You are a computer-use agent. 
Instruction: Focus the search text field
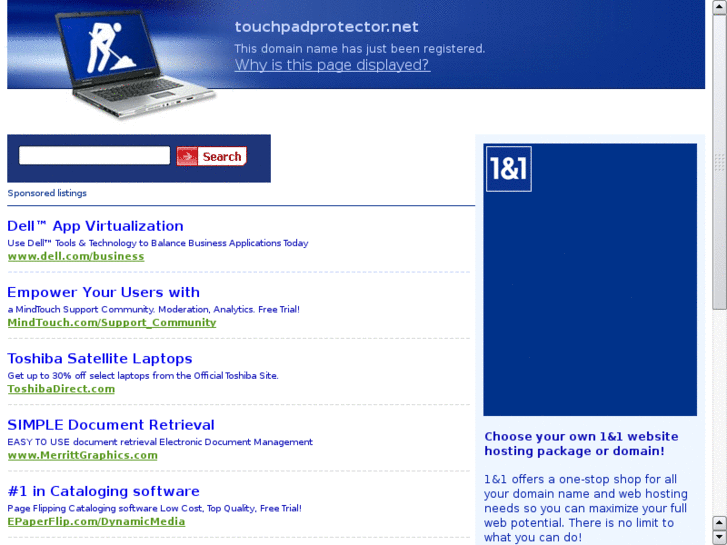coord(95,155)
